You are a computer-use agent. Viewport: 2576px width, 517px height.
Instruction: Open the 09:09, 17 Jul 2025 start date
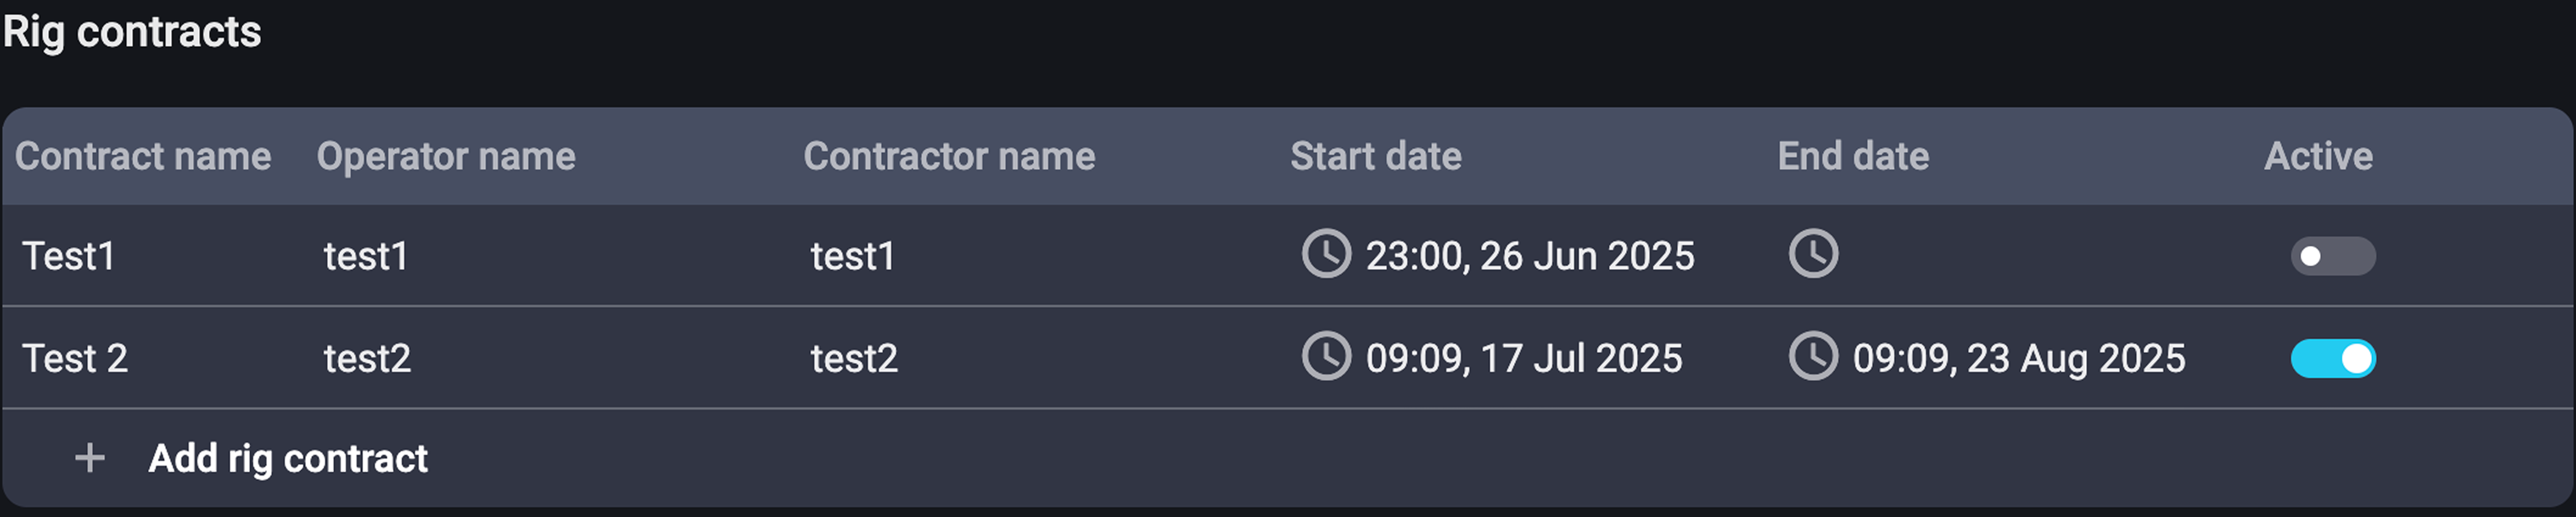[x=1524, y=359]
